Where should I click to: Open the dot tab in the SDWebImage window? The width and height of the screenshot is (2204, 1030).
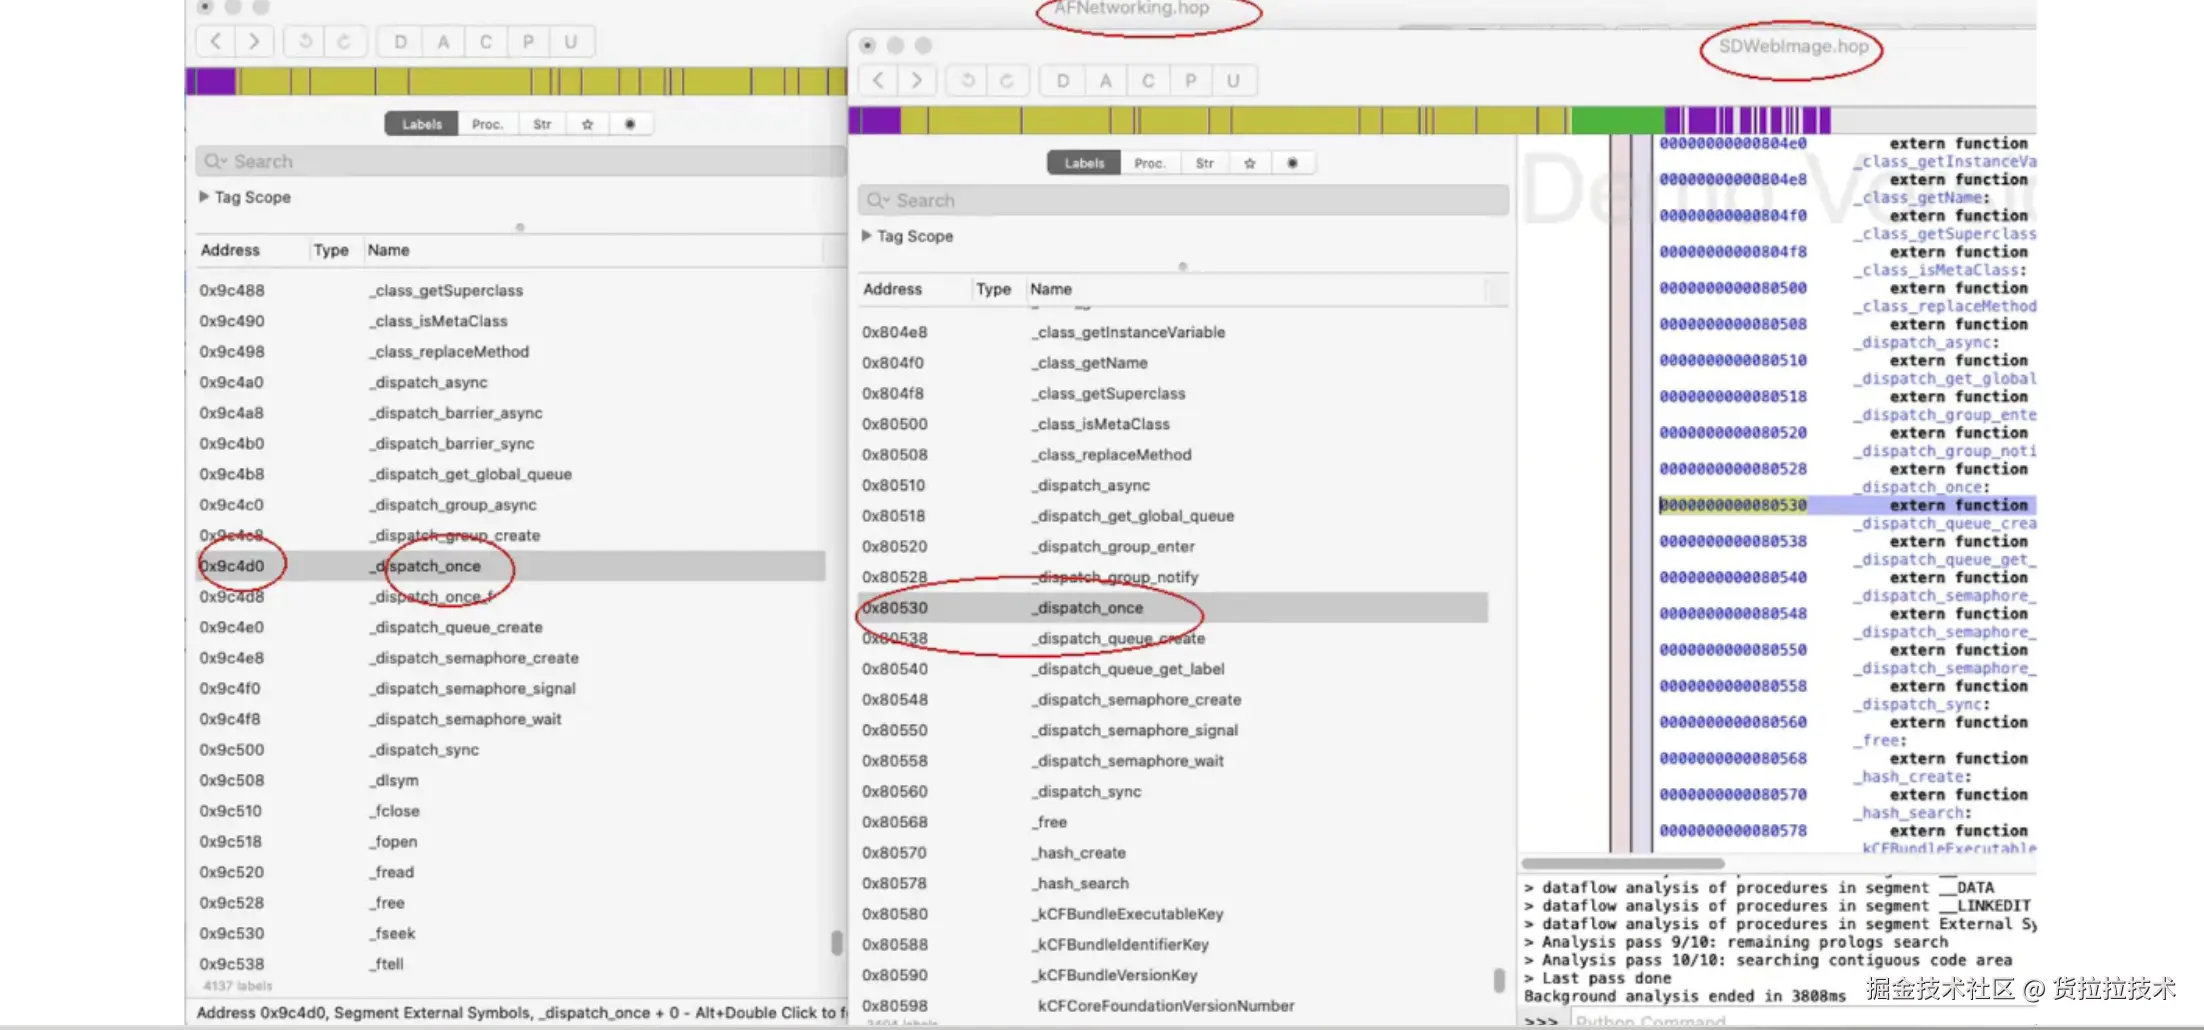1292,163
